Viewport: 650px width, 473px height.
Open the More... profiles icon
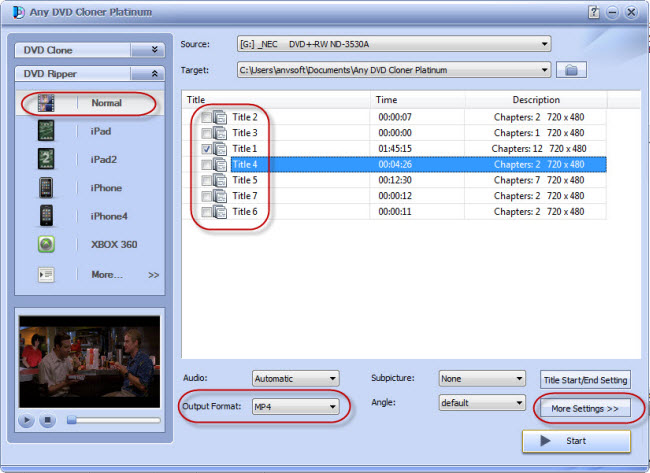coord(46,274)
